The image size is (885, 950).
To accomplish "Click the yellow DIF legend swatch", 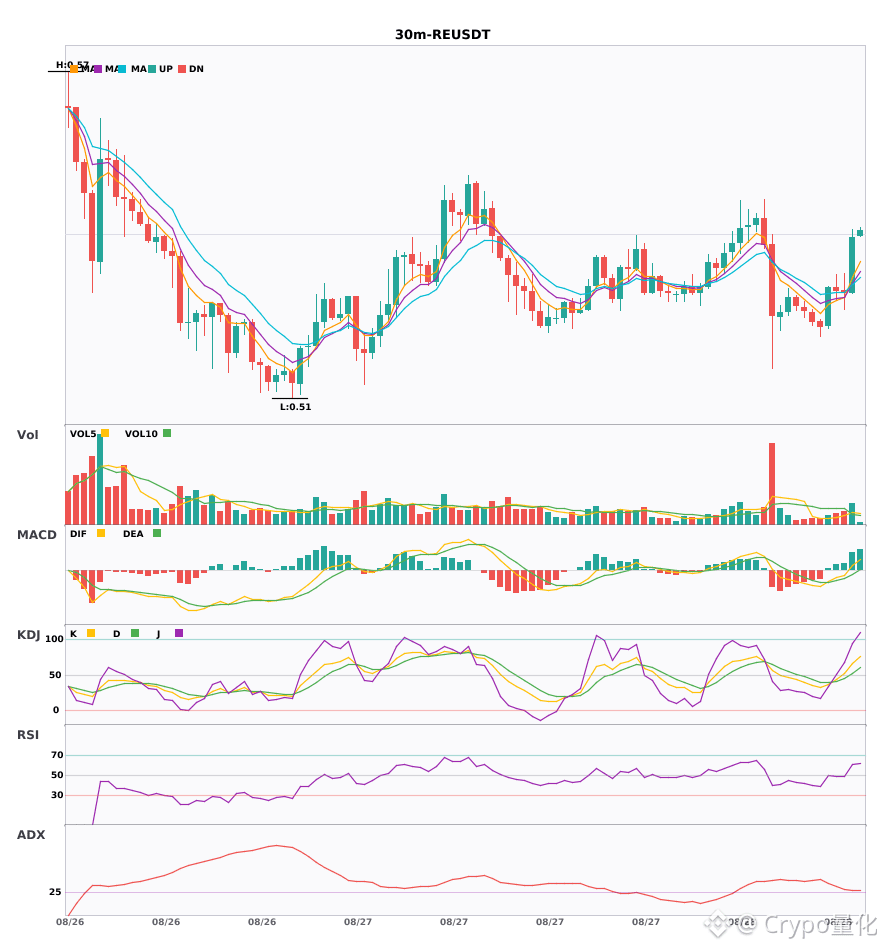I will click(x=101, y=533).
